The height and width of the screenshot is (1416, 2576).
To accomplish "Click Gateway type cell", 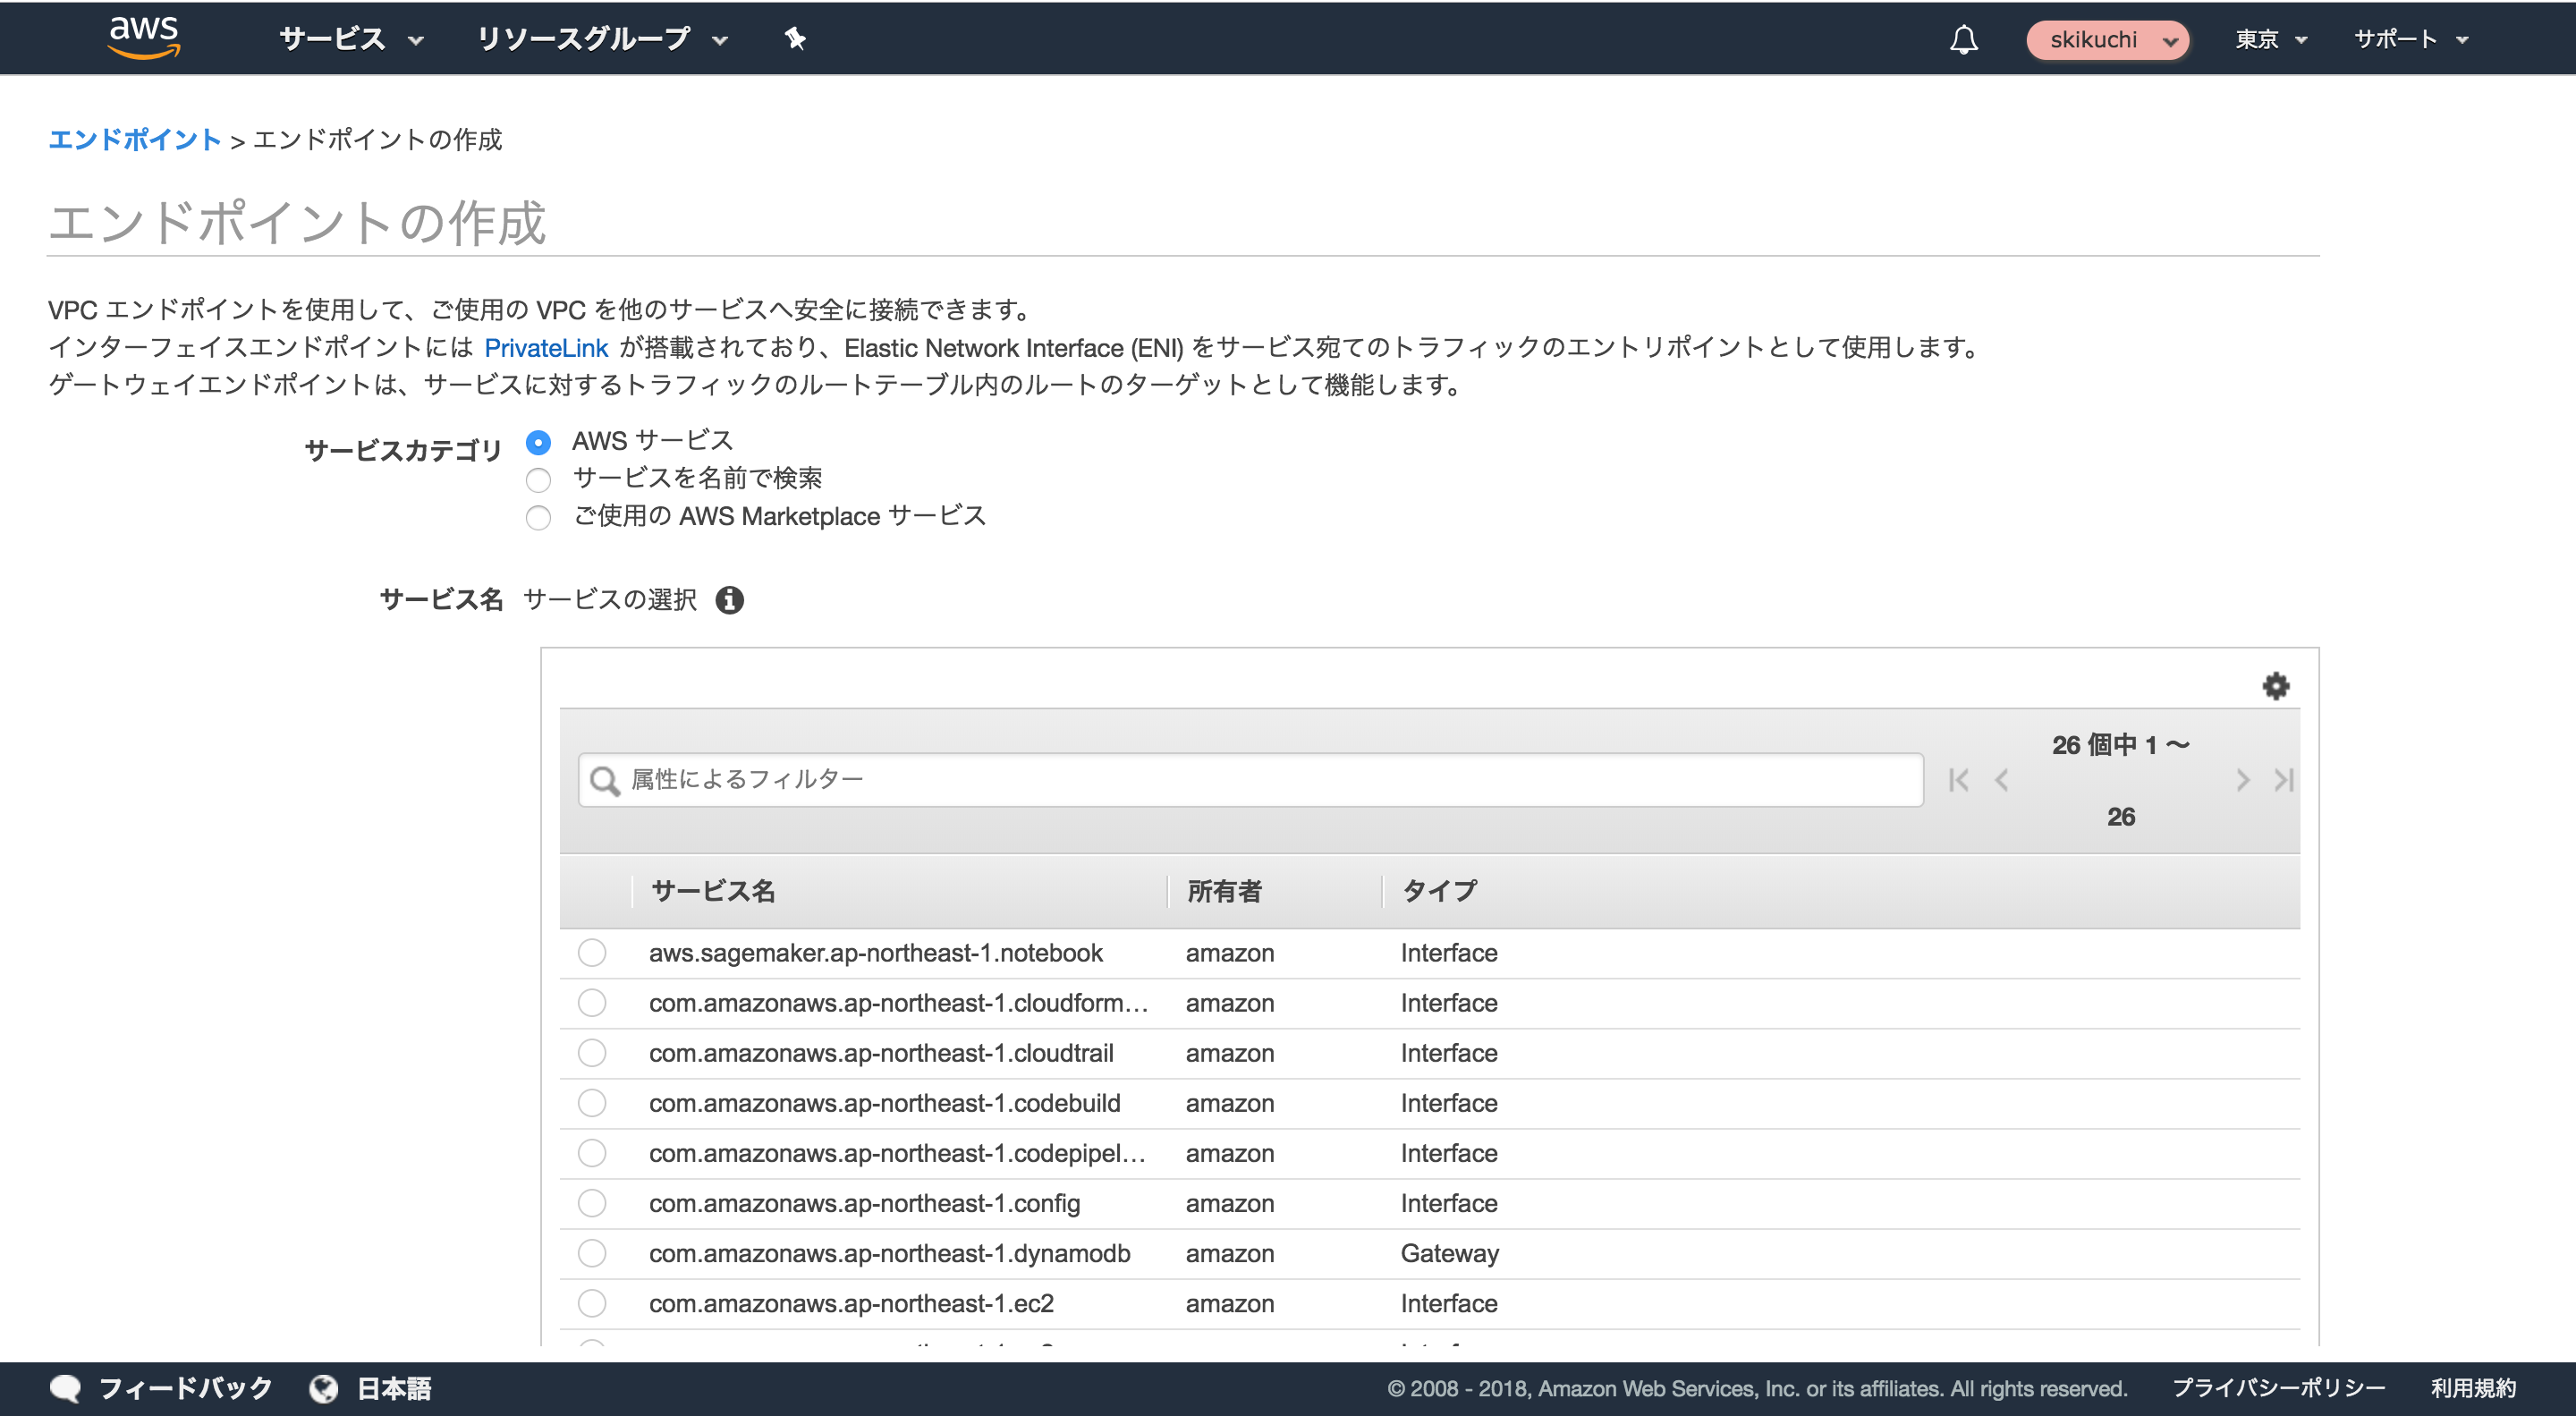I will point(1449,1254).
